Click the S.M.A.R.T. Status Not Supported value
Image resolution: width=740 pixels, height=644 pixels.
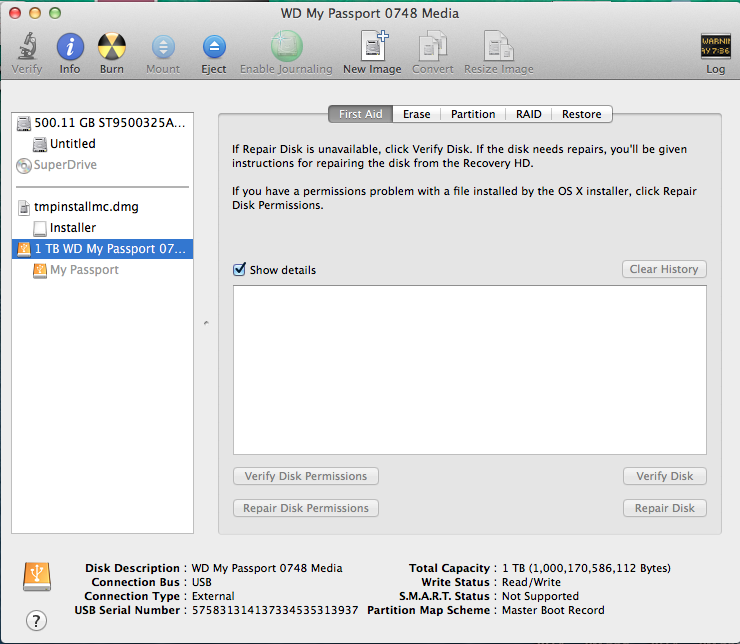[540, 596]
